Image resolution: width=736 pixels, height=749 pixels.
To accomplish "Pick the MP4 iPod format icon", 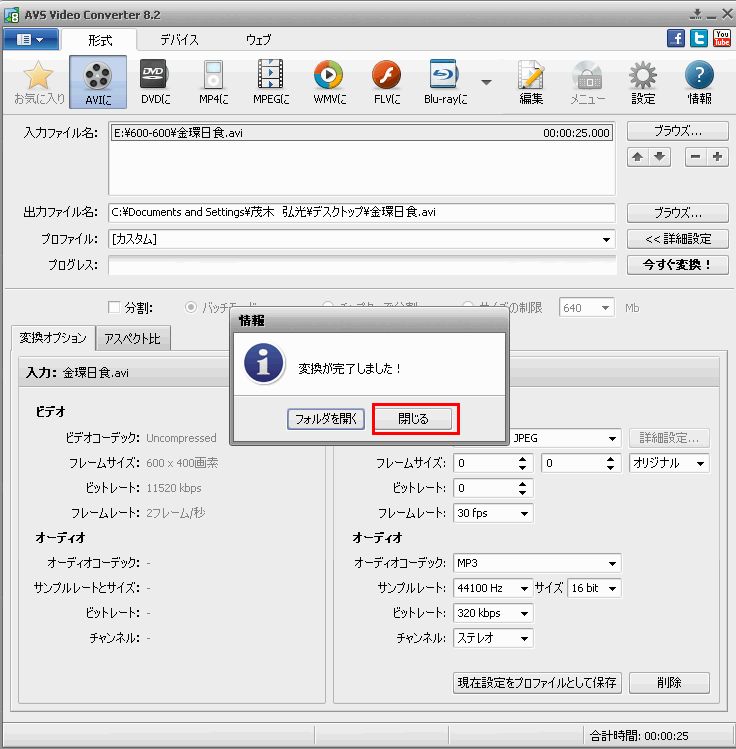I will tap(212, 81).
